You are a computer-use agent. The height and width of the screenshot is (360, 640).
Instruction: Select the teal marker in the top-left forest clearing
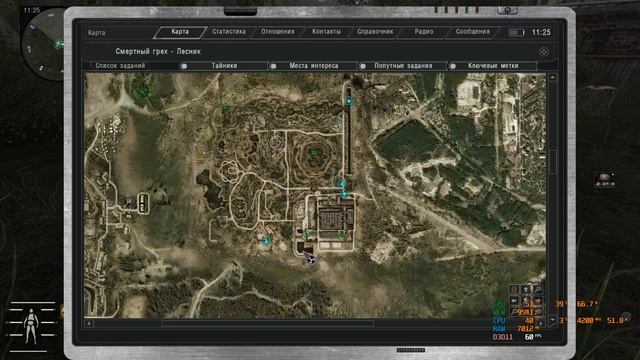(142, 93)
